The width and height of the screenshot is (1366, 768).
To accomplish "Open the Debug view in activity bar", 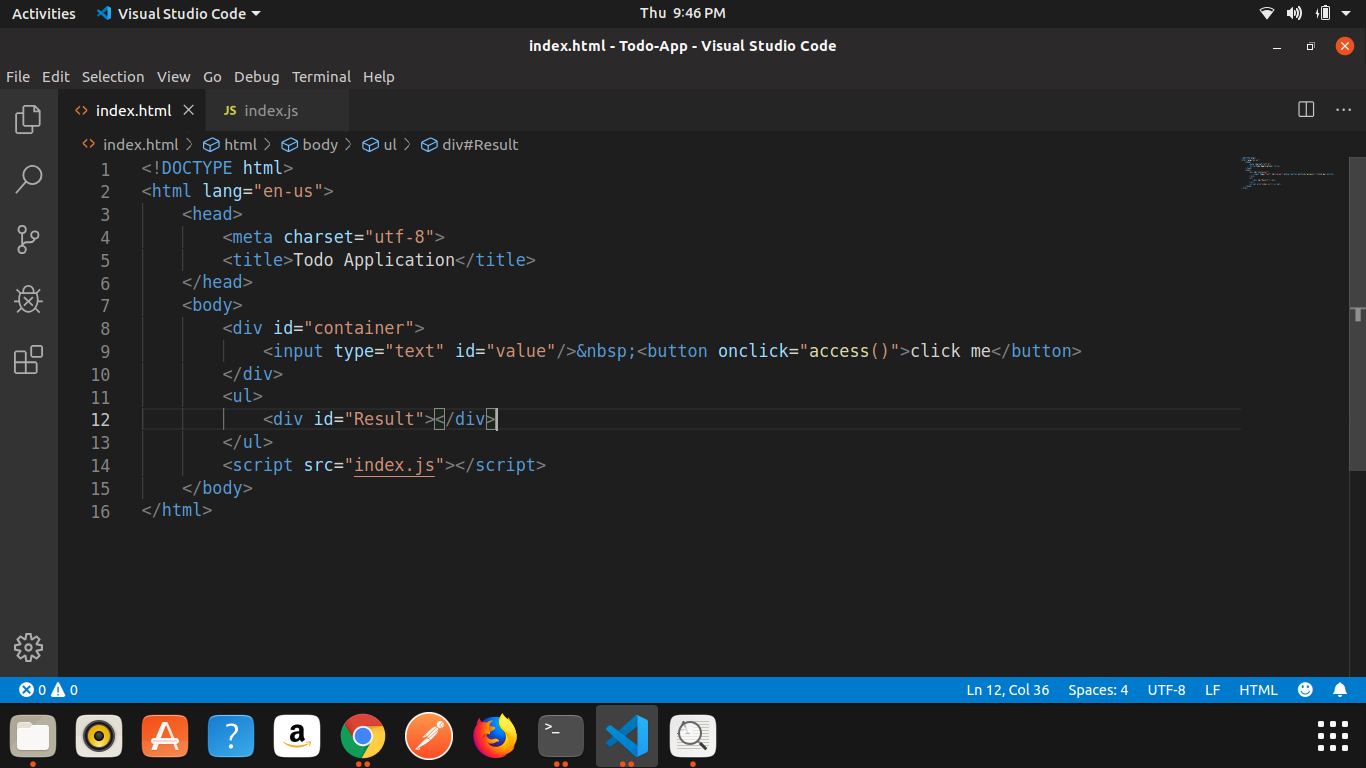I will pos(28,299).
